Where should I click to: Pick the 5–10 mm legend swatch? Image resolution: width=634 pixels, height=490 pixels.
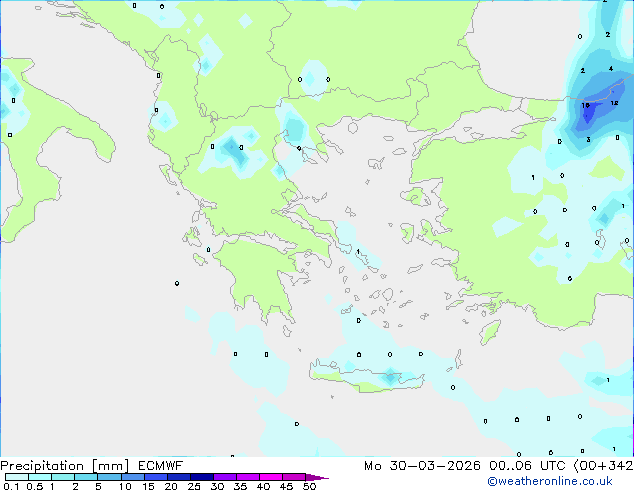click(109, 477)
